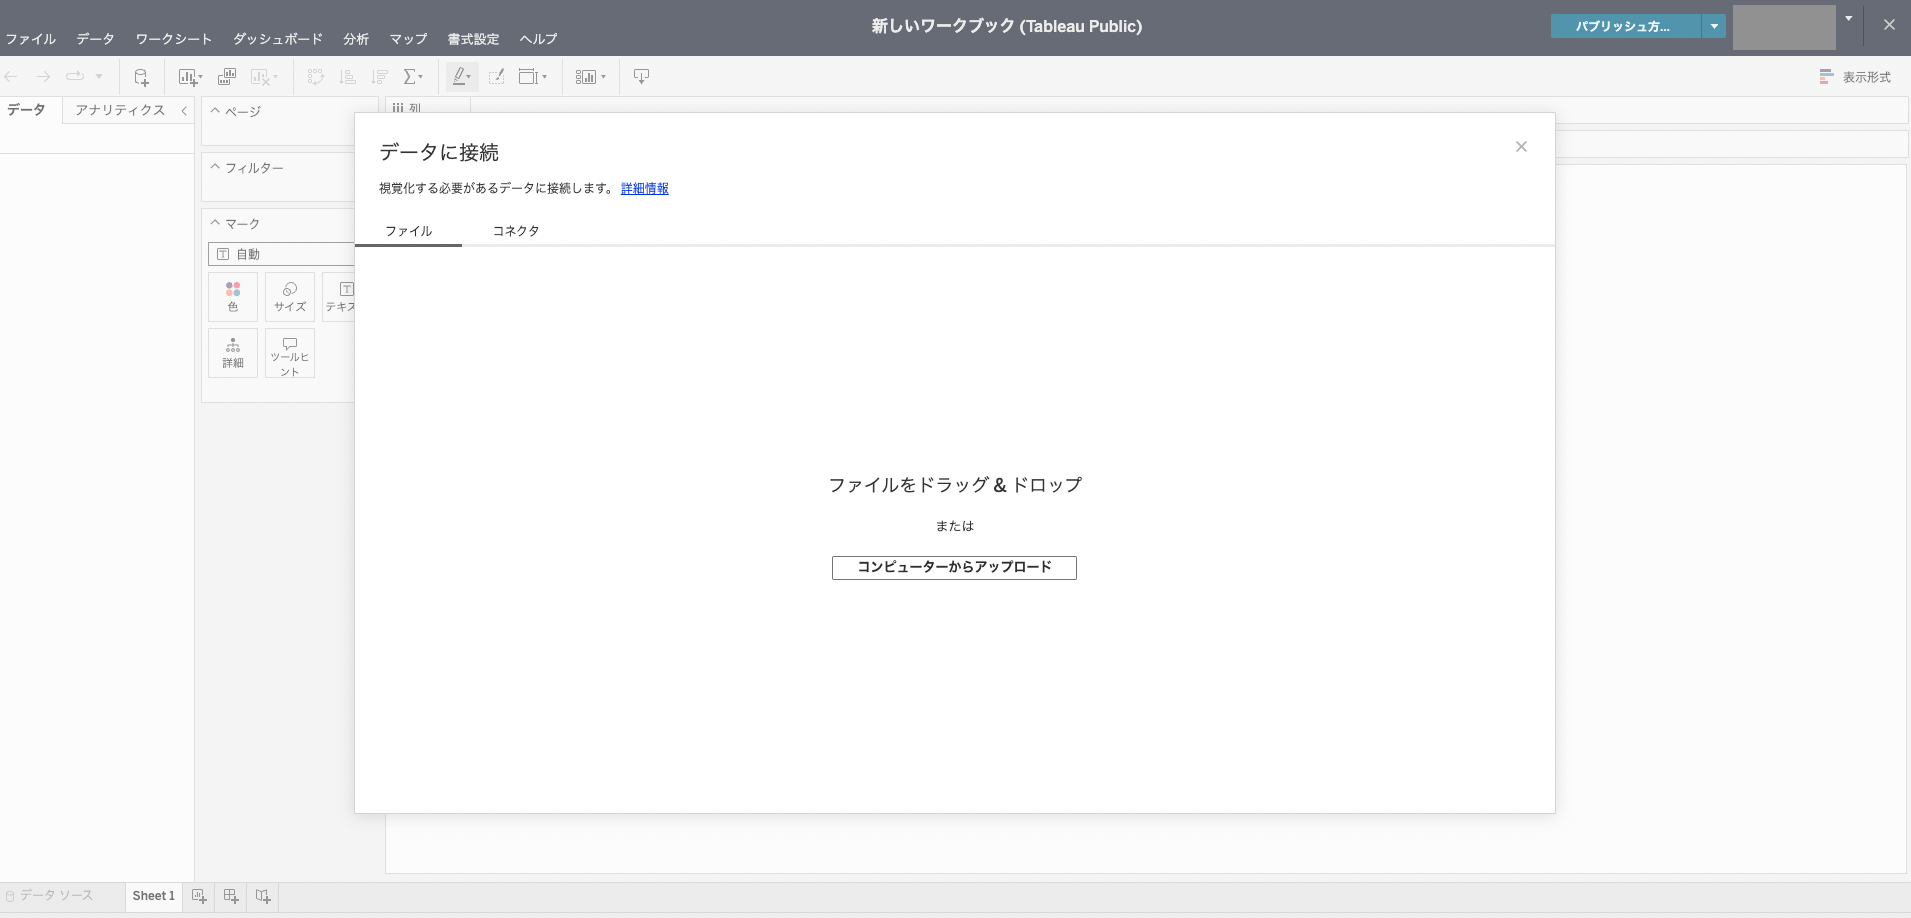Open the 分析 menu

(x=355, y=39)
